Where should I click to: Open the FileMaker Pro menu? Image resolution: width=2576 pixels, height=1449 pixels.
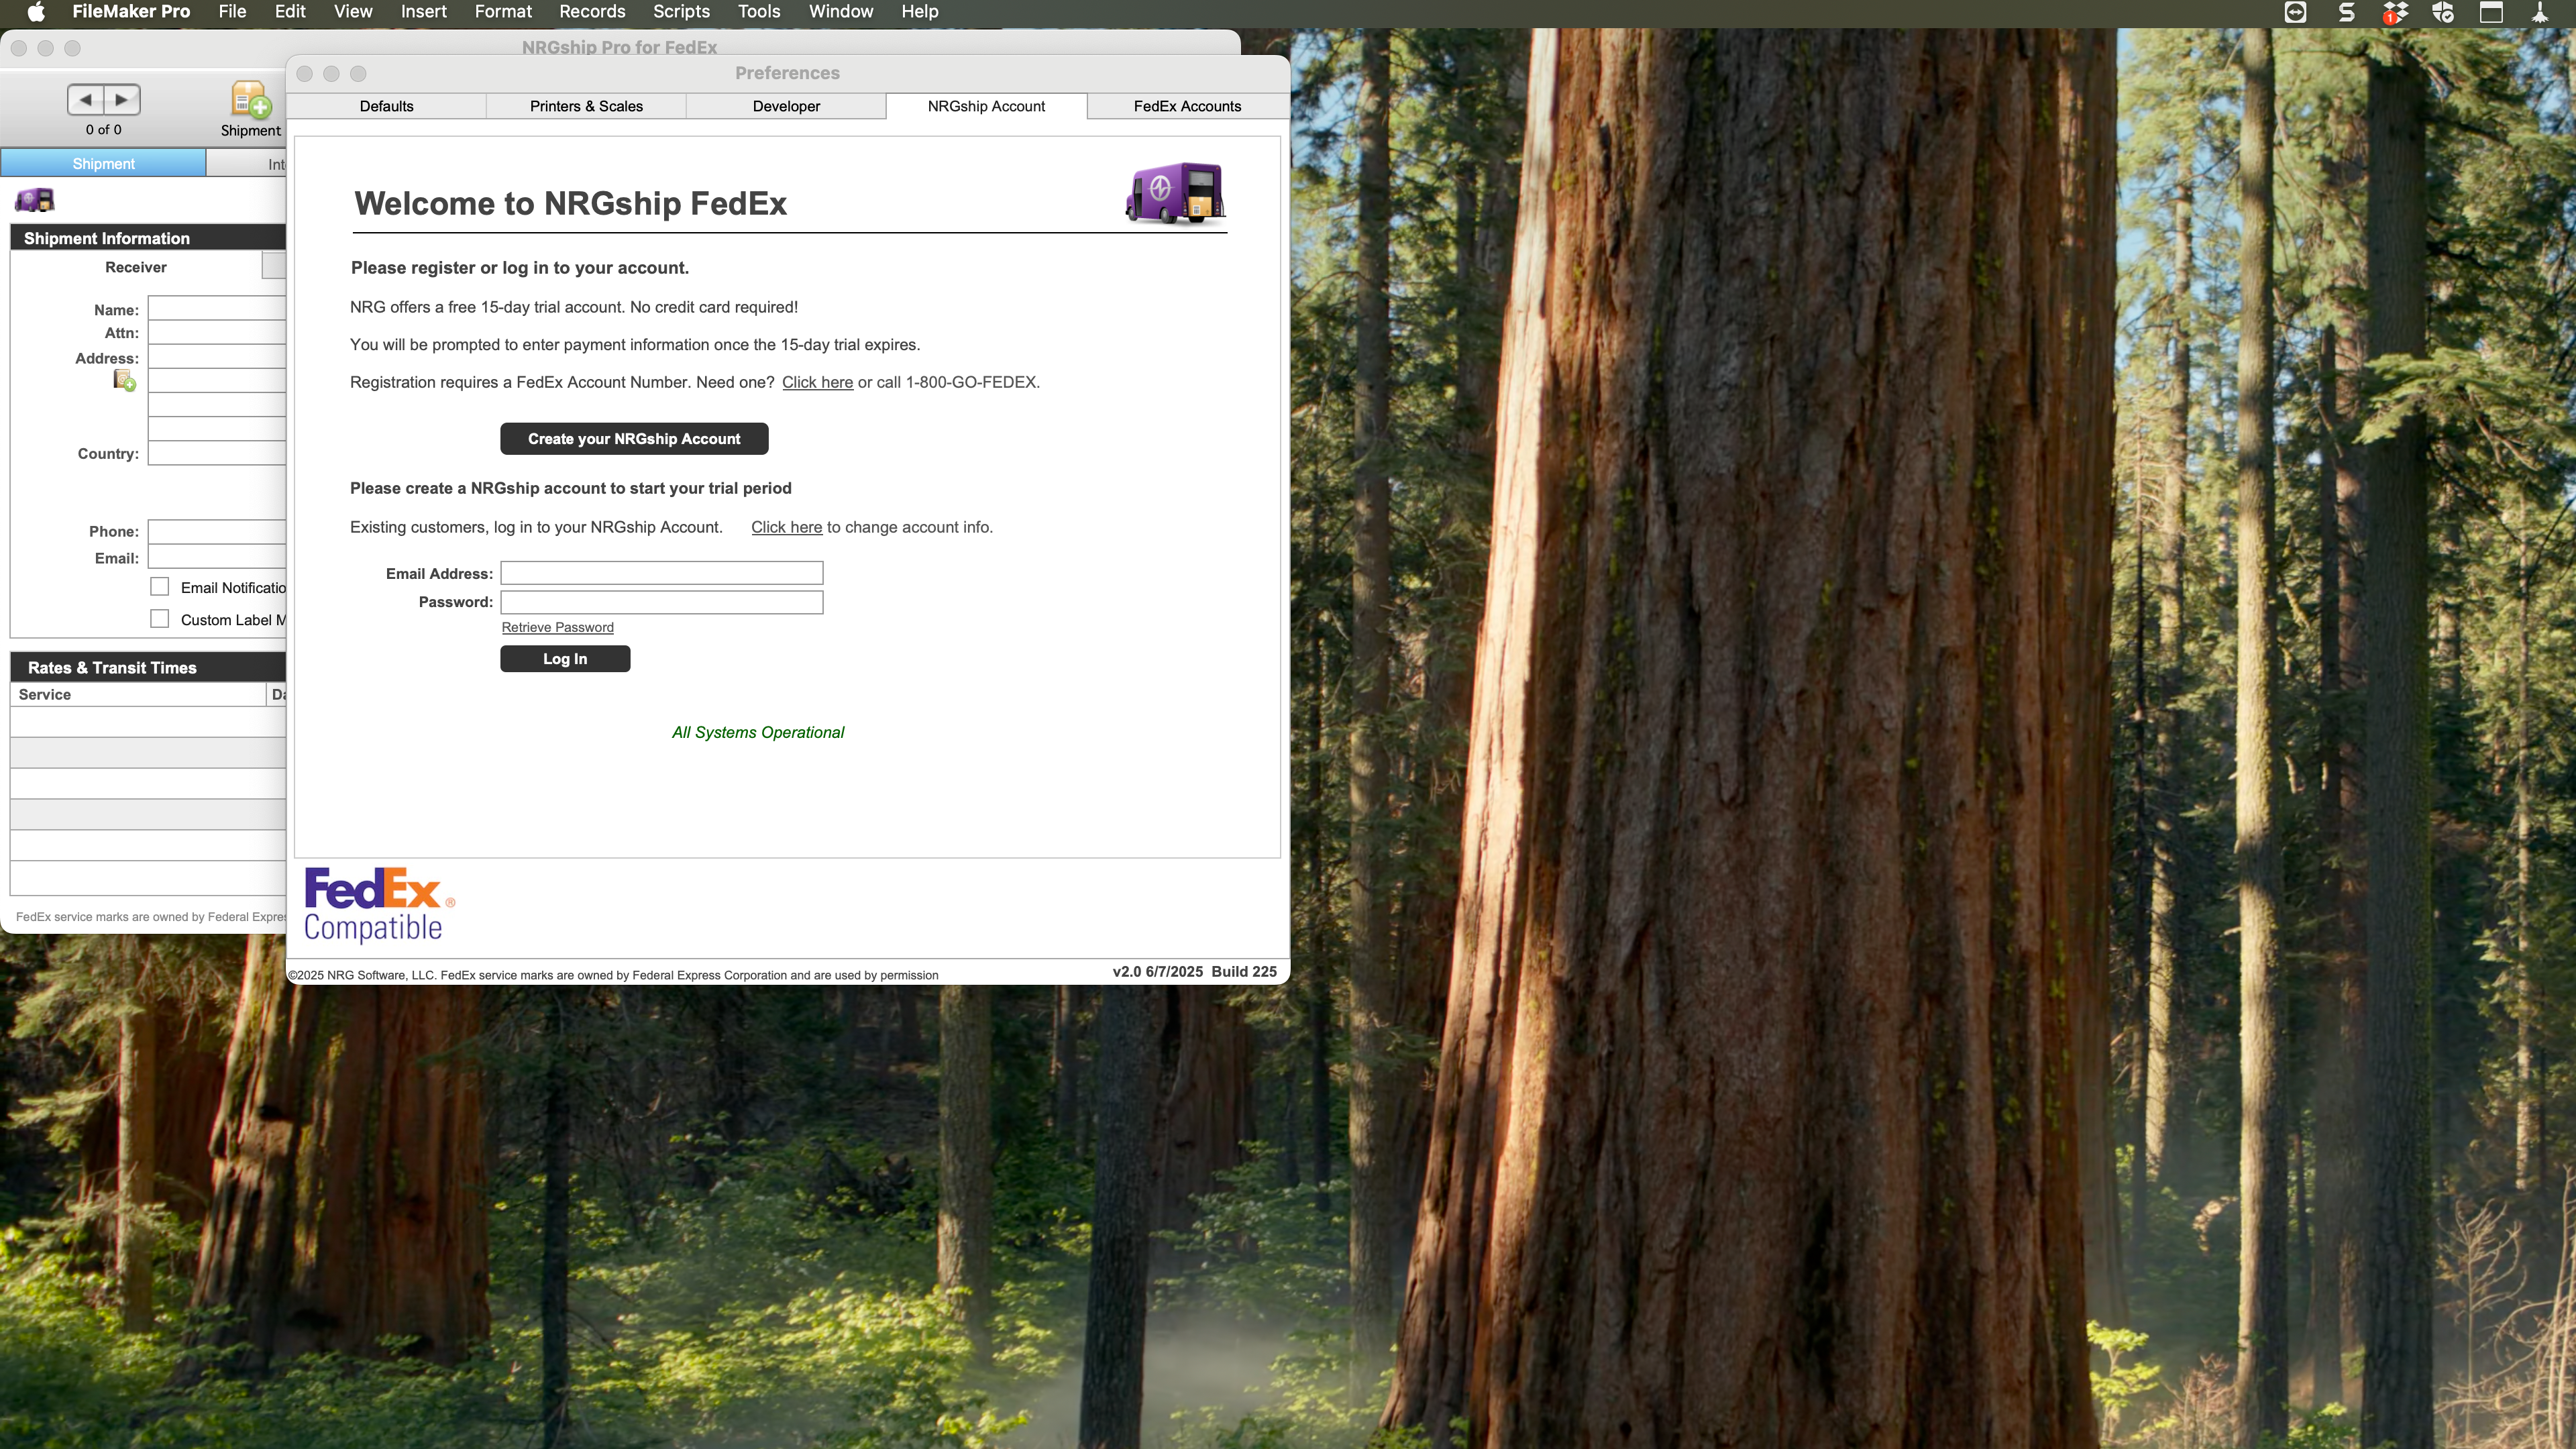pyautogui.click(x=131, y=12)
